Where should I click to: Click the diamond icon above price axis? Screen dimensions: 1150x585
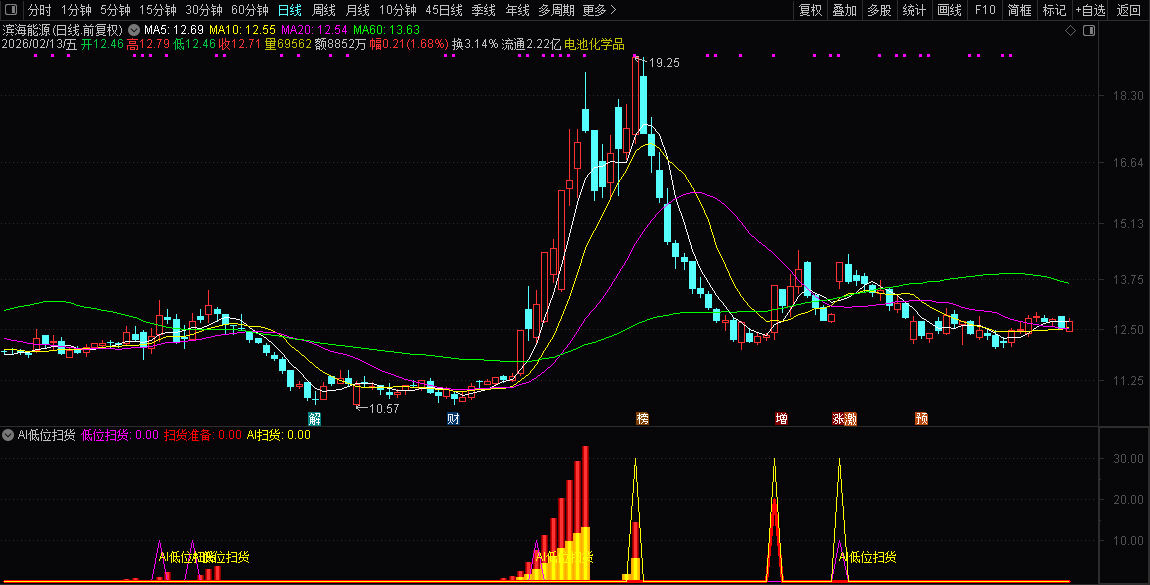[1070, 31]
